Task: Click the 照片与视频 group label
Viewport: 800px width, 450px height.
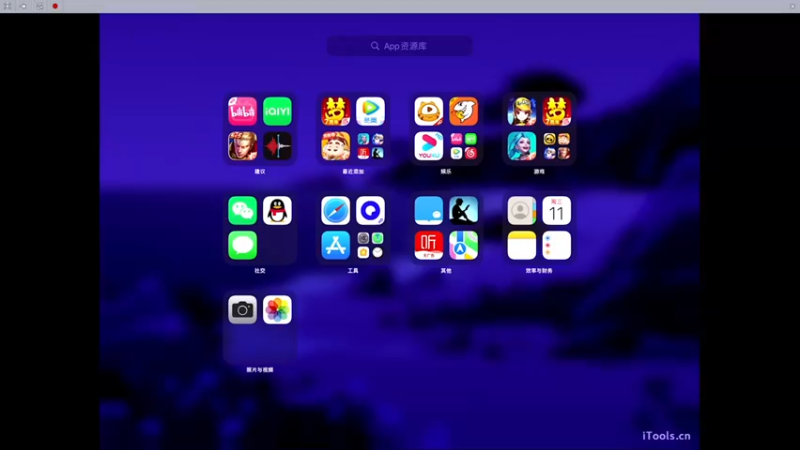Action: 260,369
